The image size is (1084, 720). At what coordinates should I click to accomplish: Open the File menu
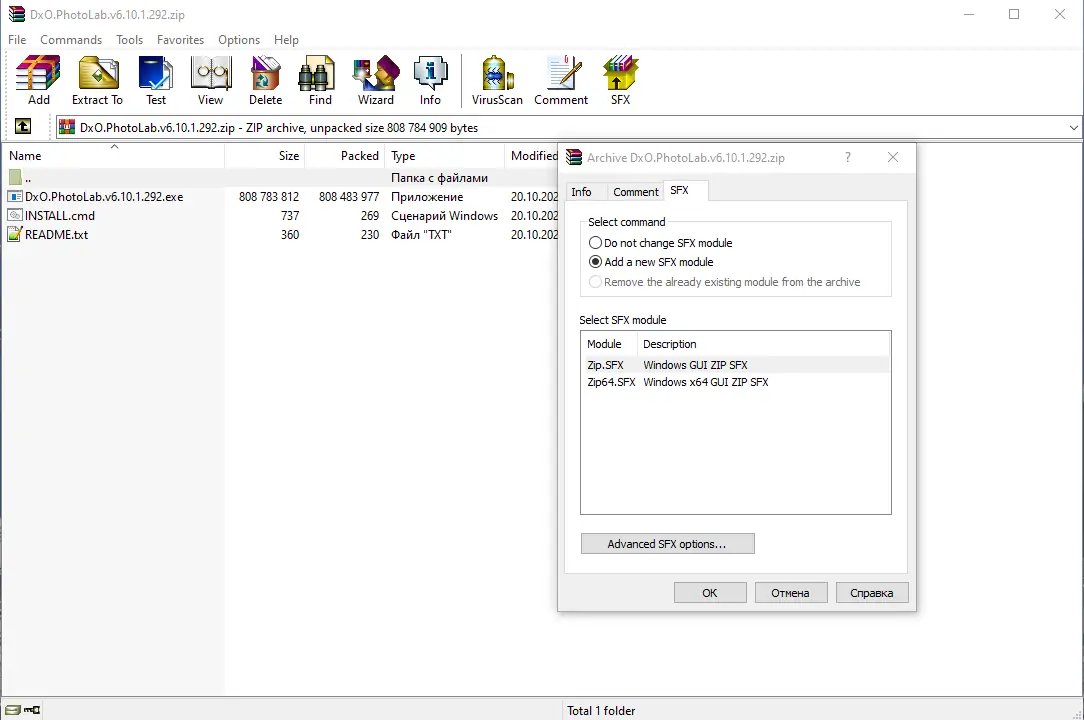click(17, 39)
